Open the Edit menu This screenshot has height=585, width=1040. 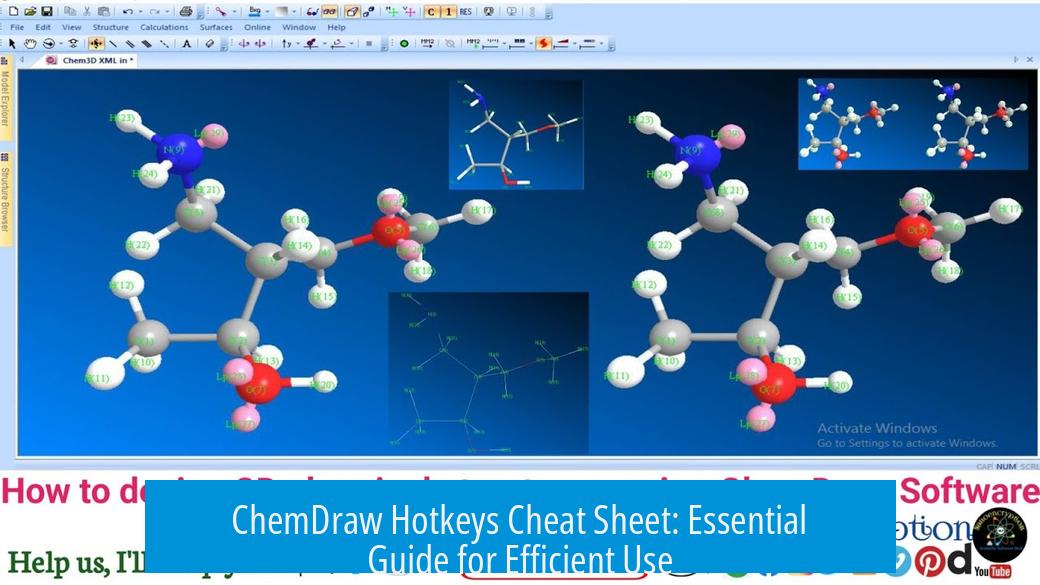tap(43, 27)
